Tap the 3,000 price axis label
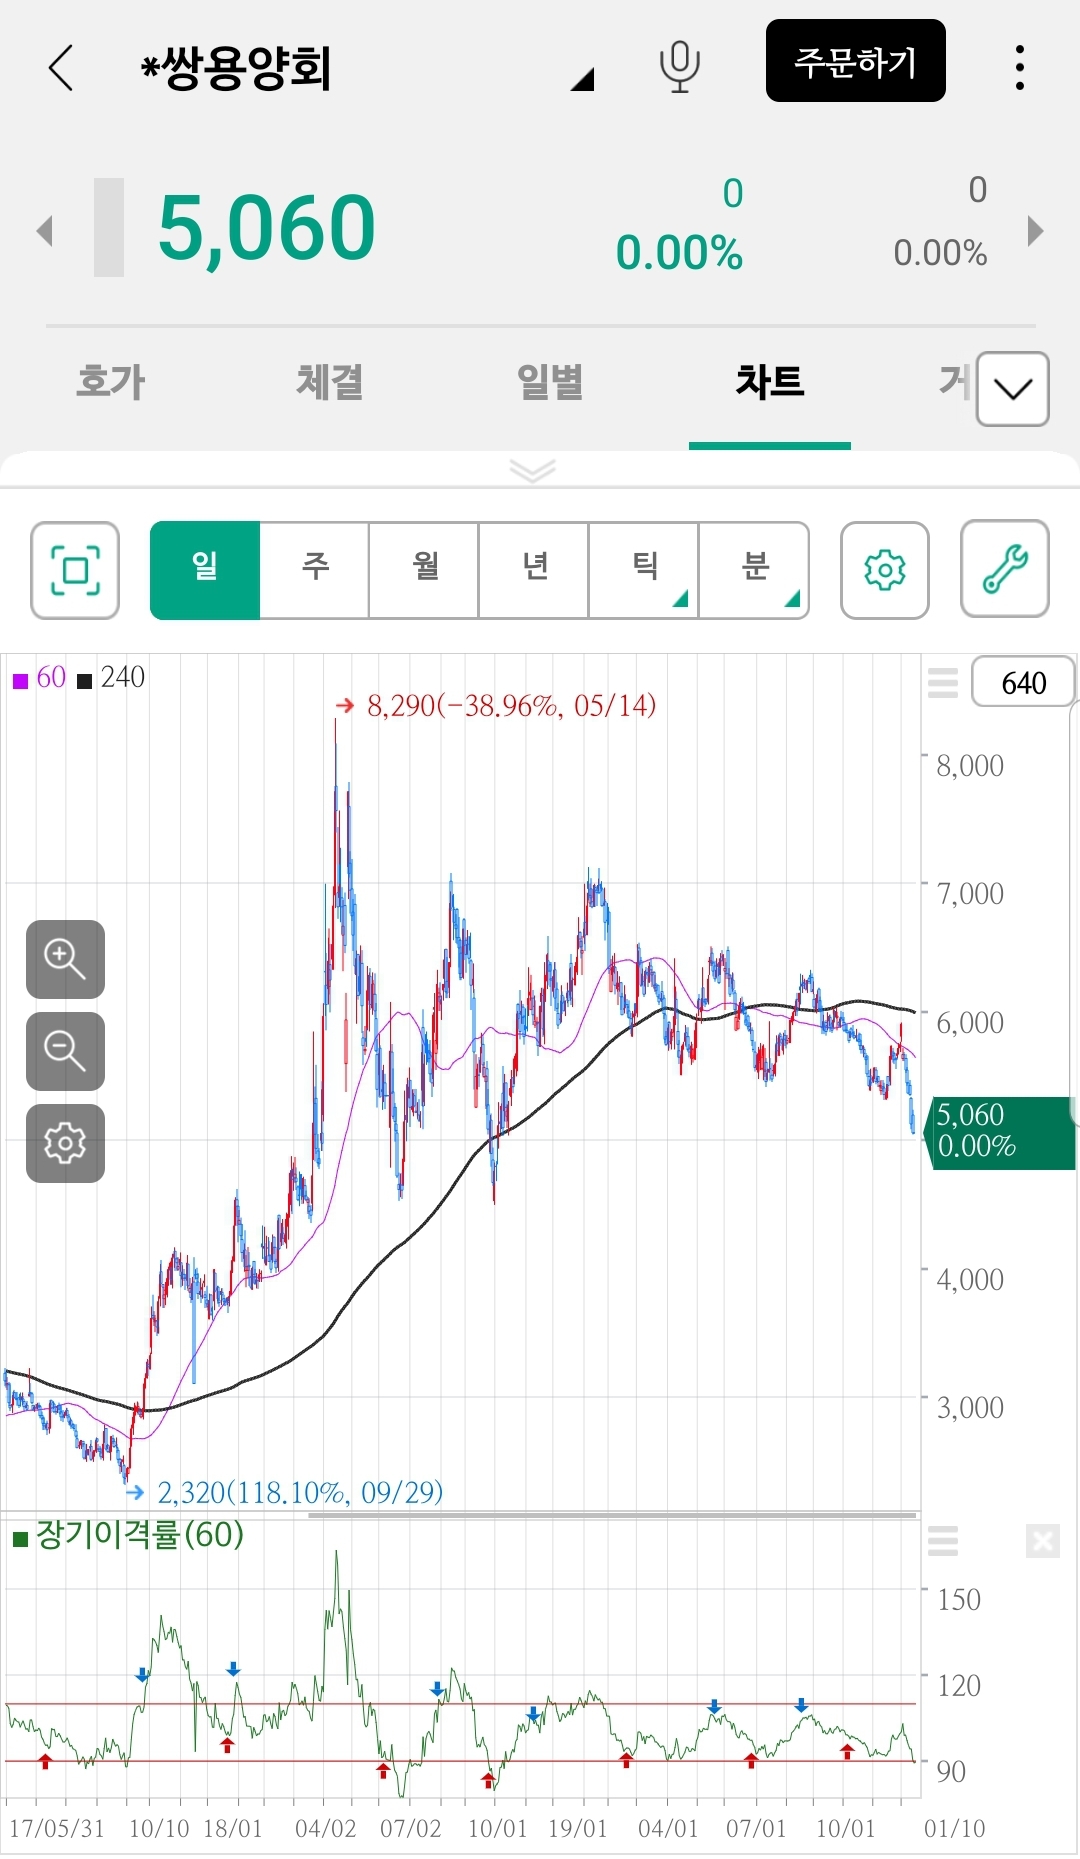Screen dimensions: 1080x1859 click(970, 1408)
